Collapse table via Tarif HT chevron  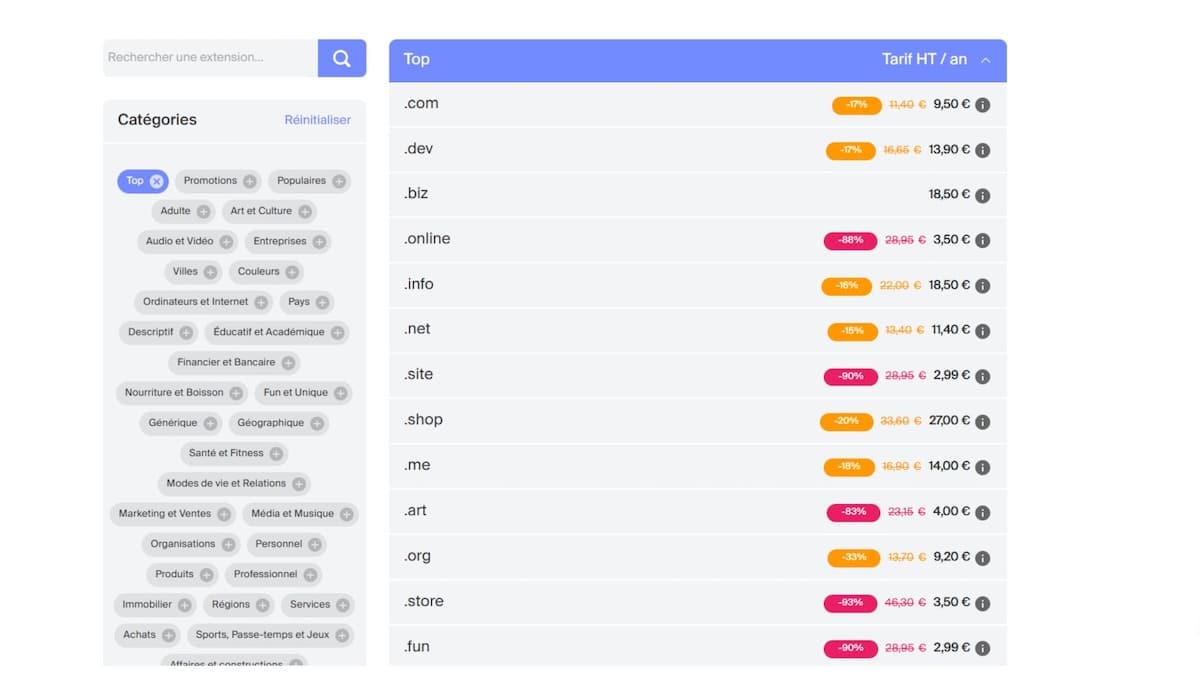point(986,60)
